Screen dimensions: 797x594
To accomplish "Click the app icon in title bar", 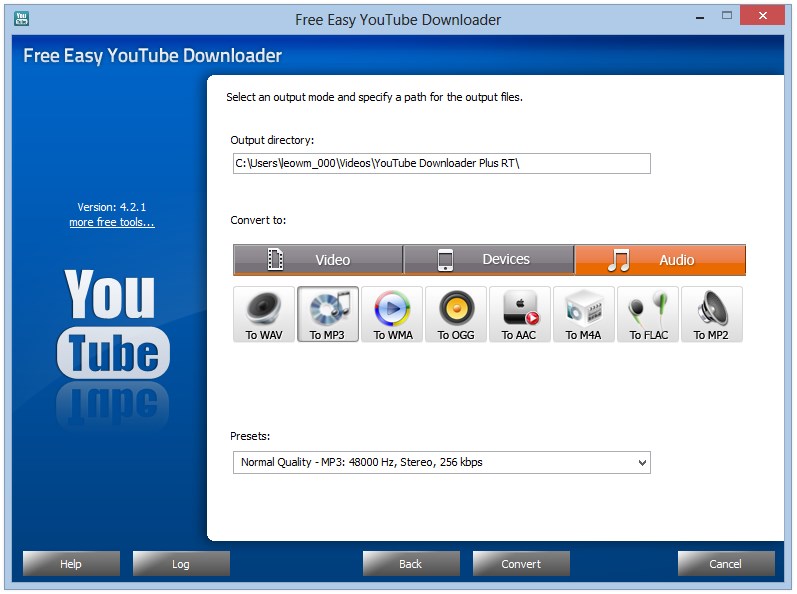I will [21, 19].
